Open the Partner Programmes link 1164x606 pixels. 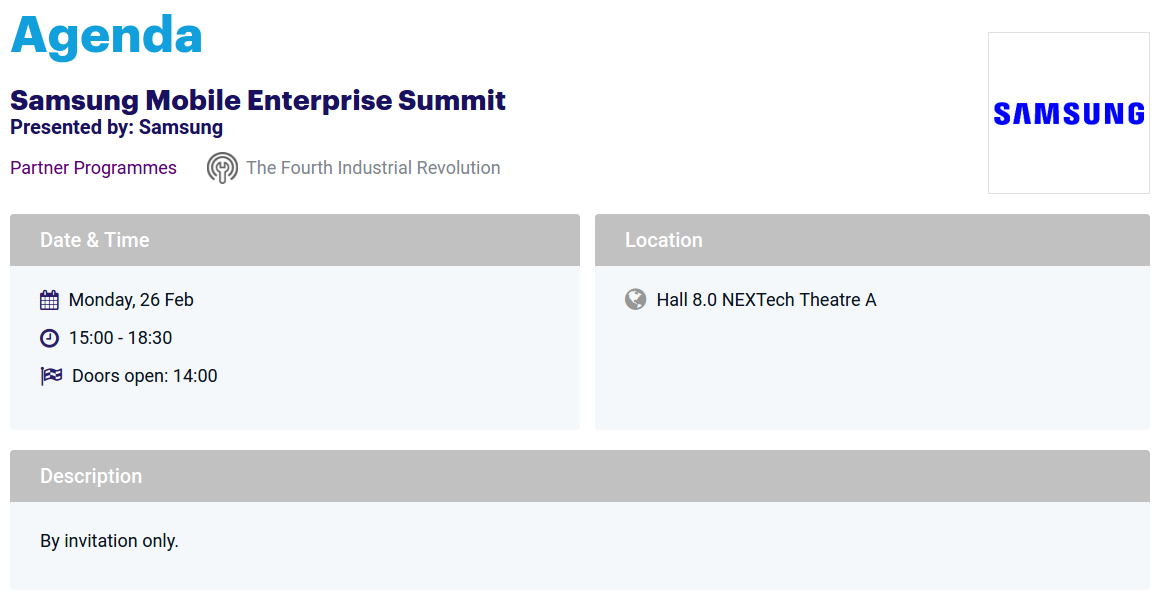[93, 168]
